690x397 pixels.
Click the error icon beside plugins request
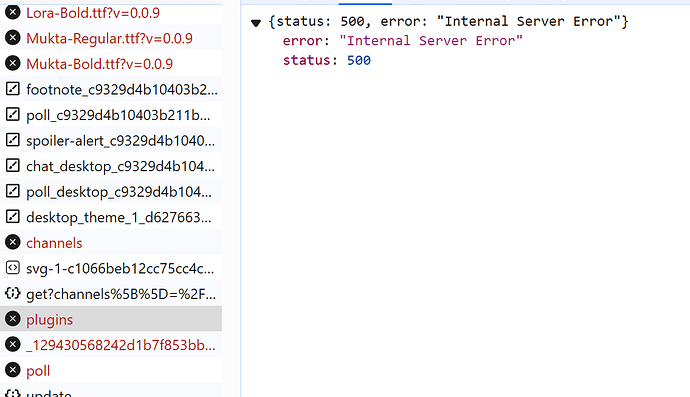[x=13, y=319]
